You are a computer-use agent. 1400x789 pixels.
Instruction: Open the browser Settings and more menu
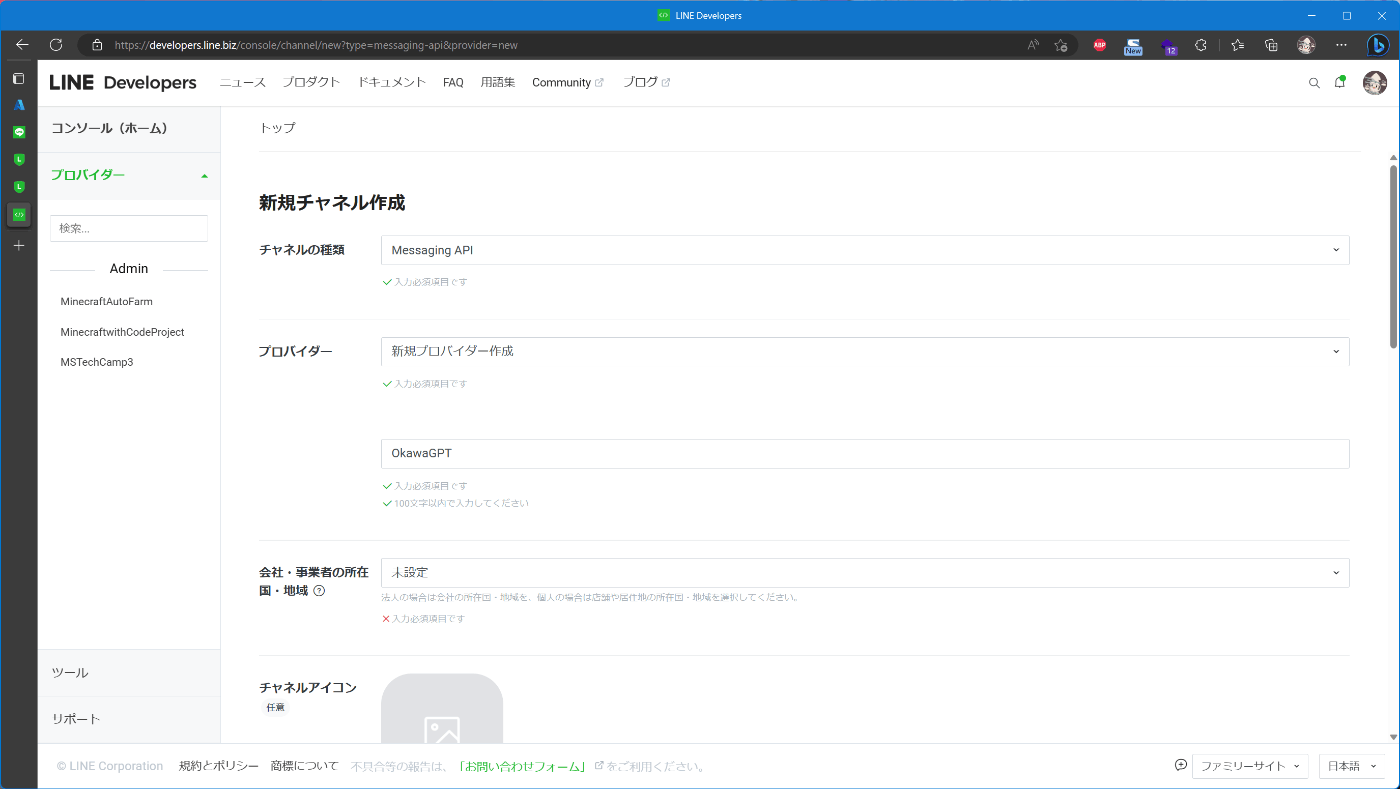click(1342, 45)
